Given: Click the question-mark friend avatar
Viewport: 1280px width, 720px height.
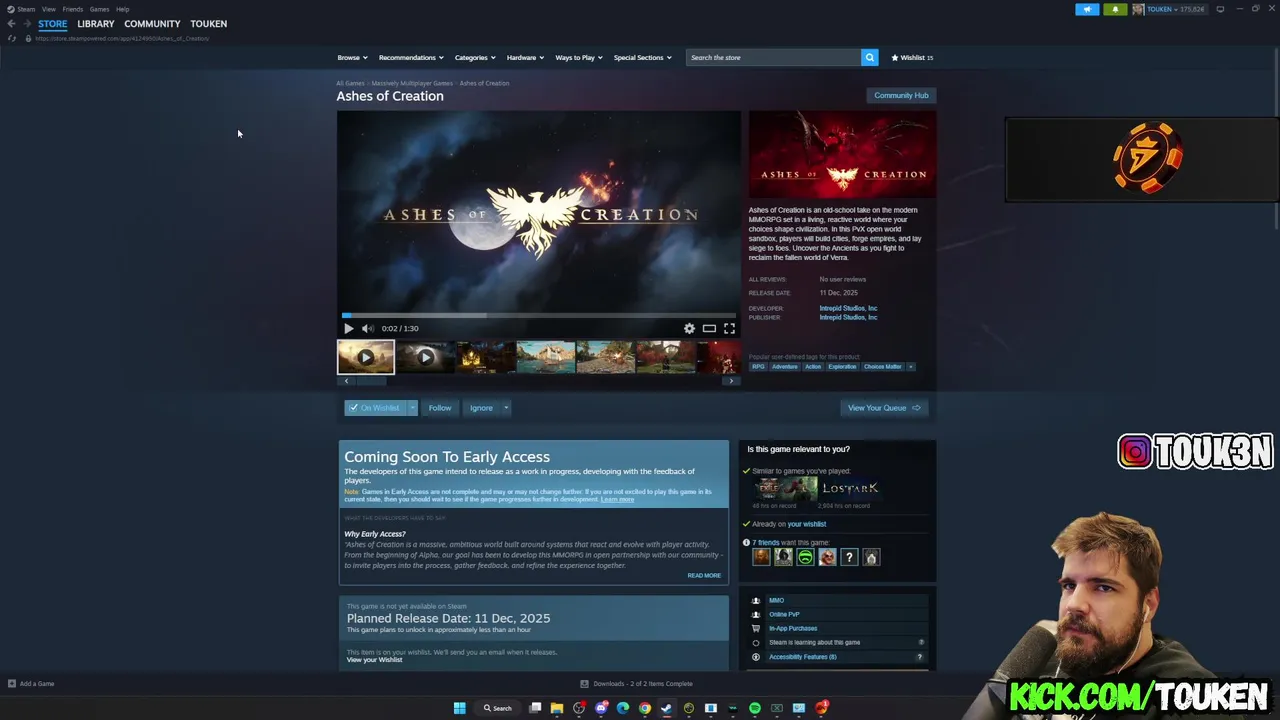Looking at the screenshot, I should (849, 557).
